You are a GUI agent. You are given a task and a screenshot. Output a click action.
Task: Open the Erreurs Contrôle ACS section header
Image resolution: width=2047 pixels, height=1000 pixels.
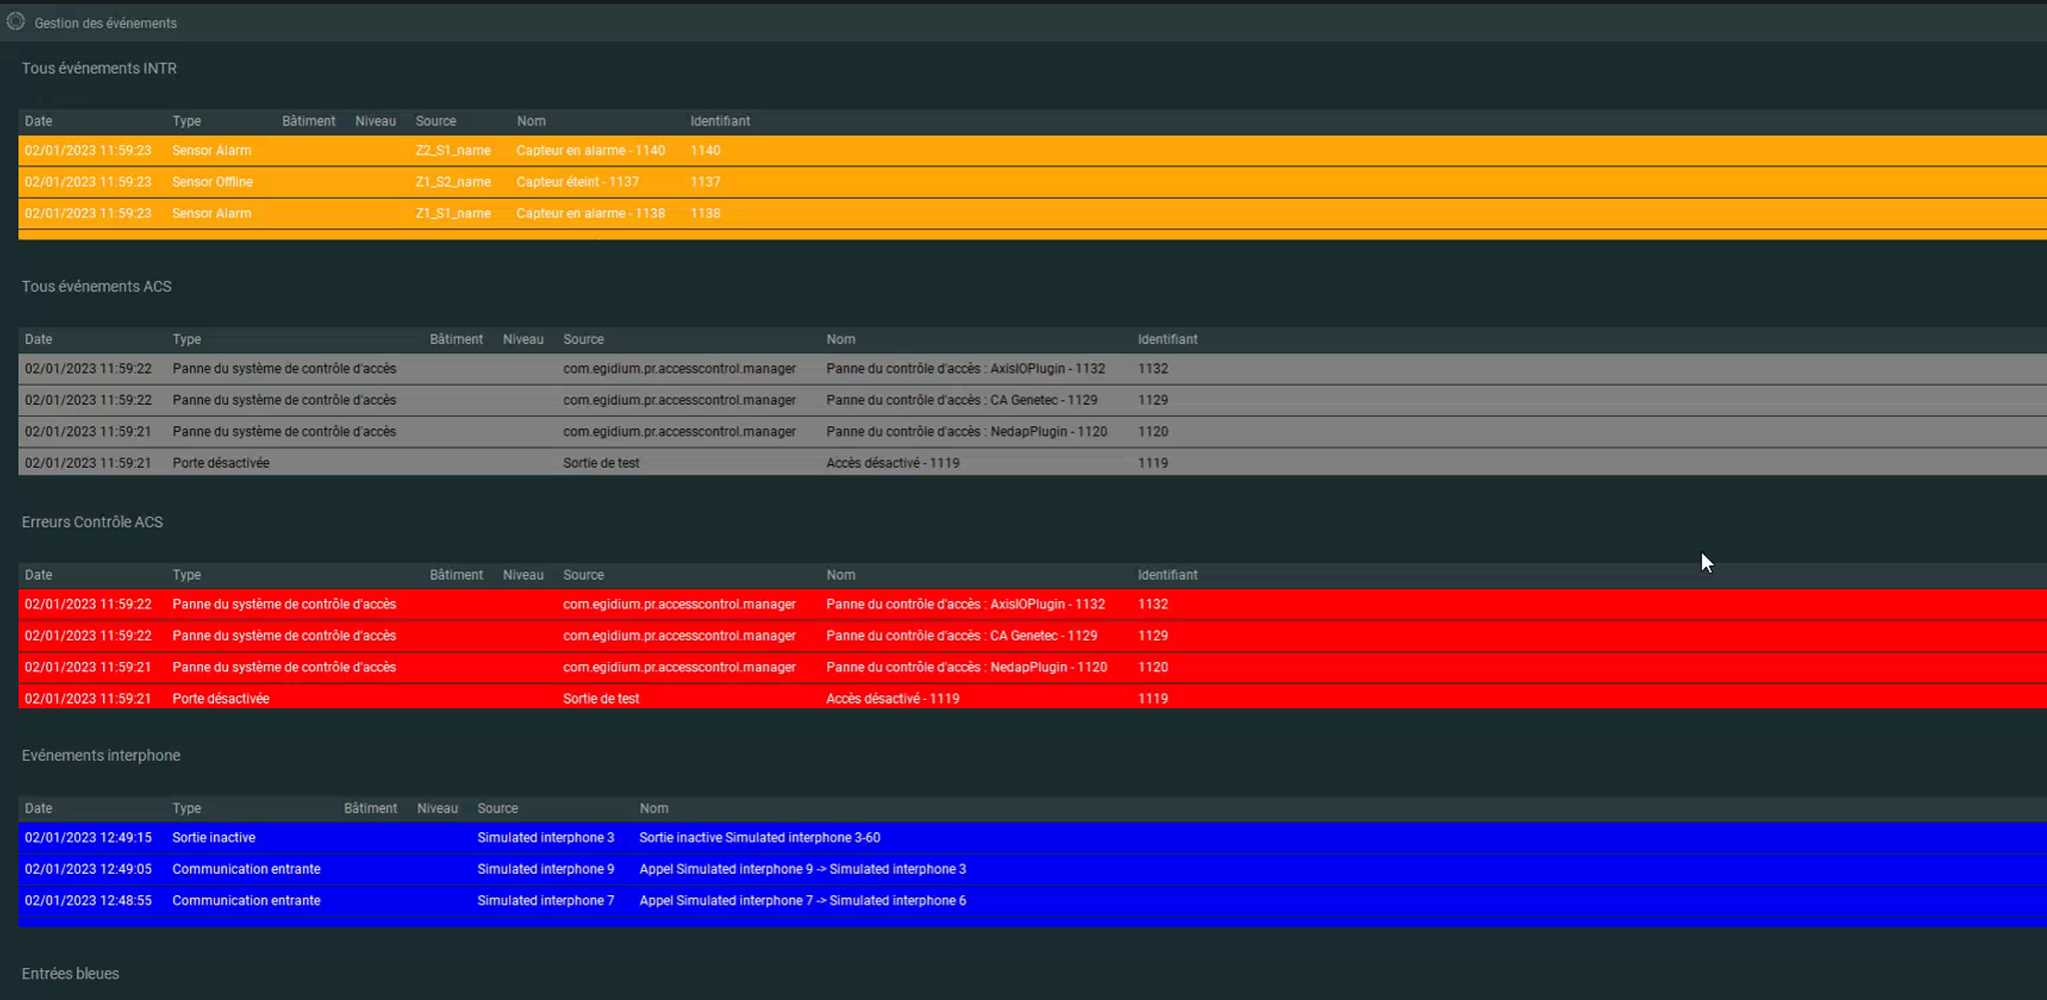tap(91, 521)
